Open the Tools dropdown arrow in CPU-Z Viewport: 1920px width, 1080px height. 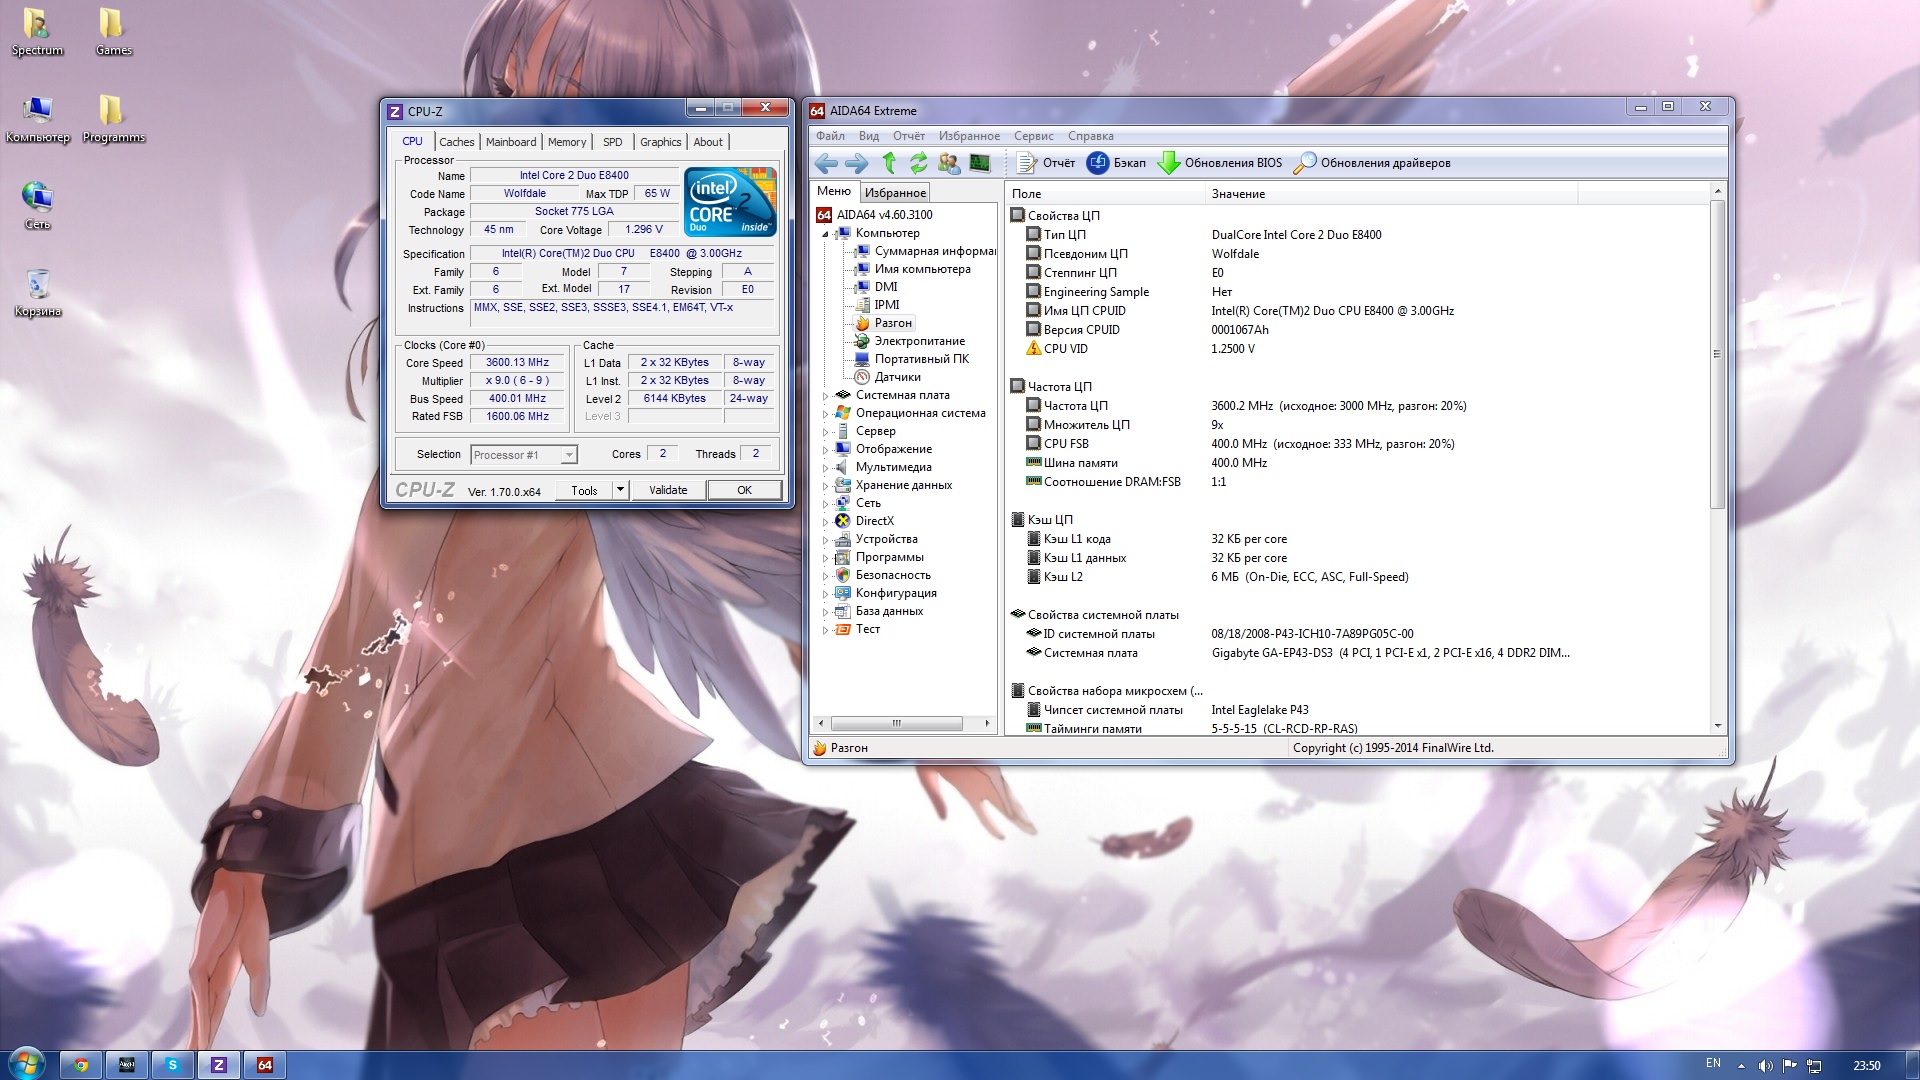(x=620, y=490)
